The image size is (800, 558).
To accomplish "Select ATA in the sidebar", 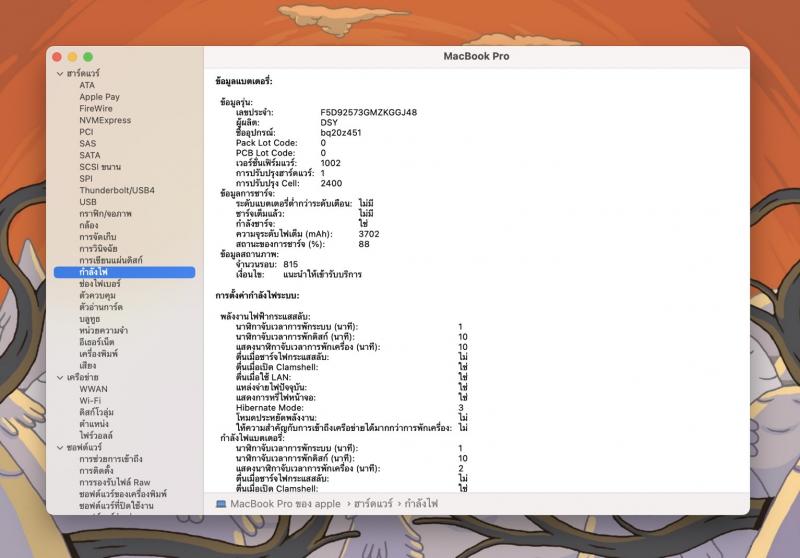I will (x=87, y=85).
